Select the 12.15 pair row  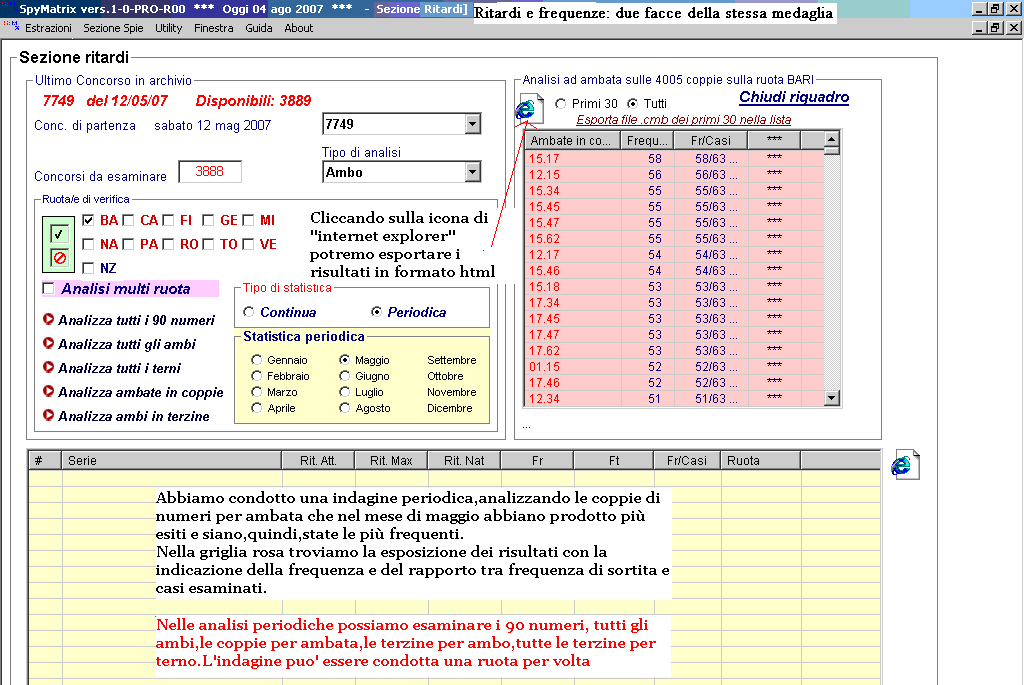pyautogui.click(x=675, y=174)
